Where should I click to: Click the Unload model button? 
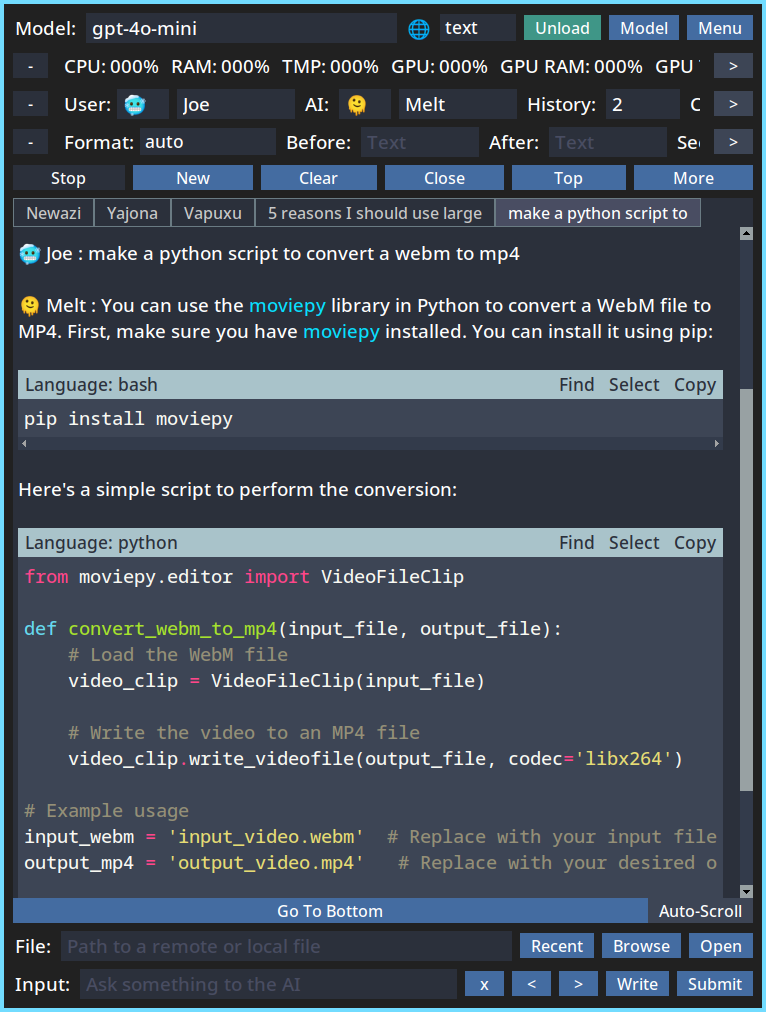(562, 28)
